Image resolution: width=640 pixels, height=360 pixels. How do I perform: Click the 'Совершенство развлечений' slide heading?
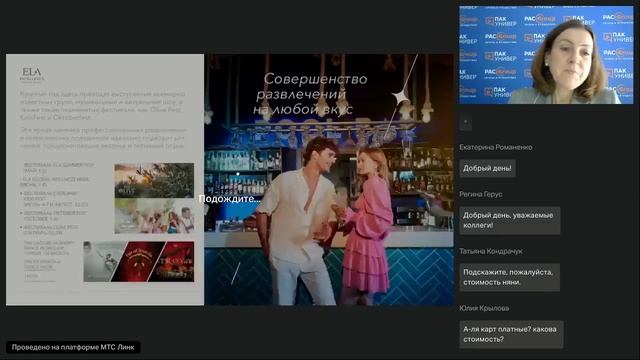pyautogui.click(x=310, y=94)
